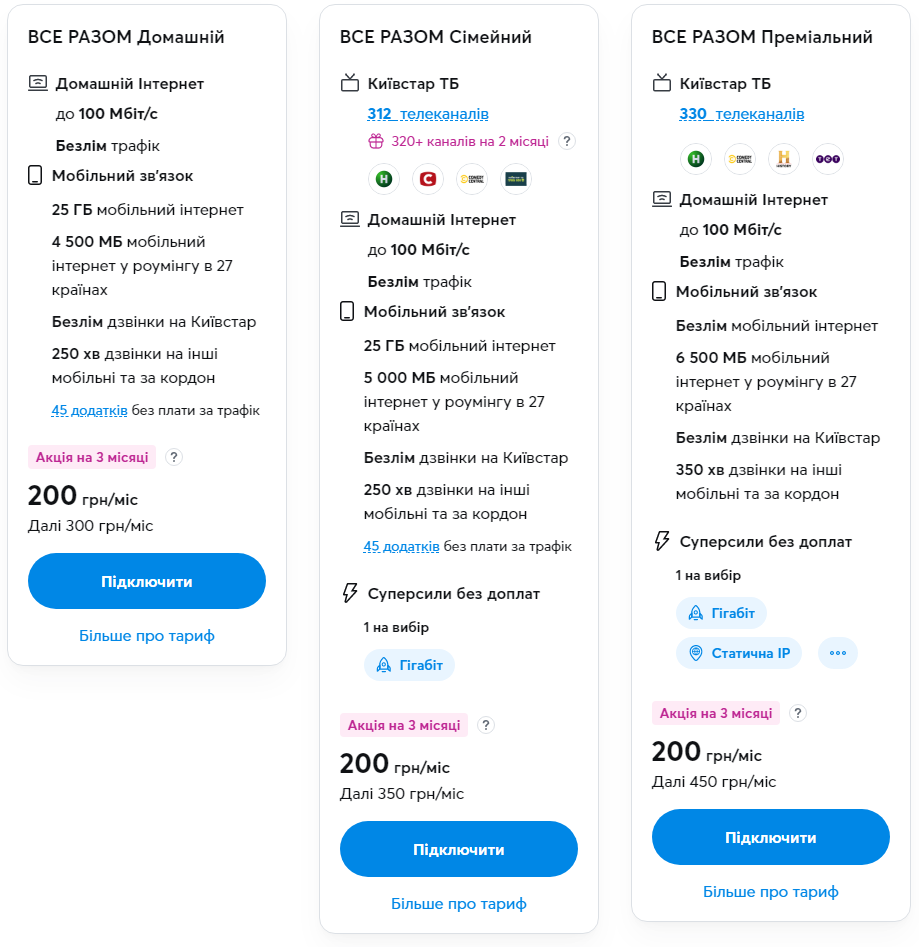Click help icon beside Преміальний promo badge
The image size is (919, 947).
pyautogui.click(x=798, y=713)
